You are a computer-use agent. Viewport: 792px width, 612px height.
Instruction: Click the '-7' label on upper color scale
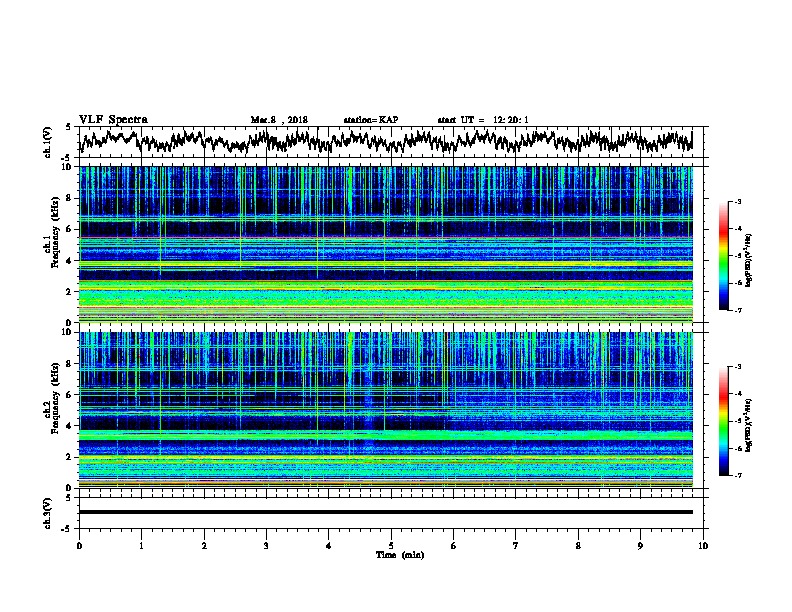[x=737, y=310]
